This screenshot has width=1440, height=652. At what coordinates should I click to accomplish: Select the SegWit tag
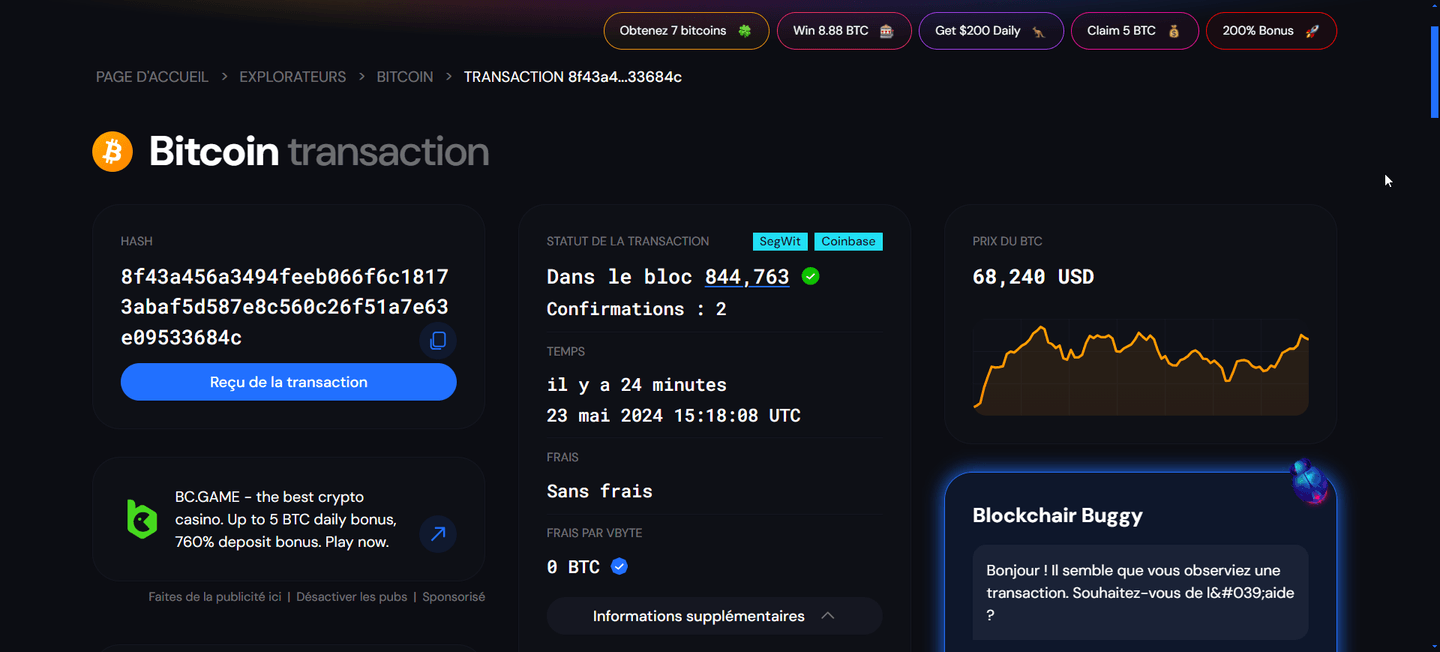click(x=780, y=241)
